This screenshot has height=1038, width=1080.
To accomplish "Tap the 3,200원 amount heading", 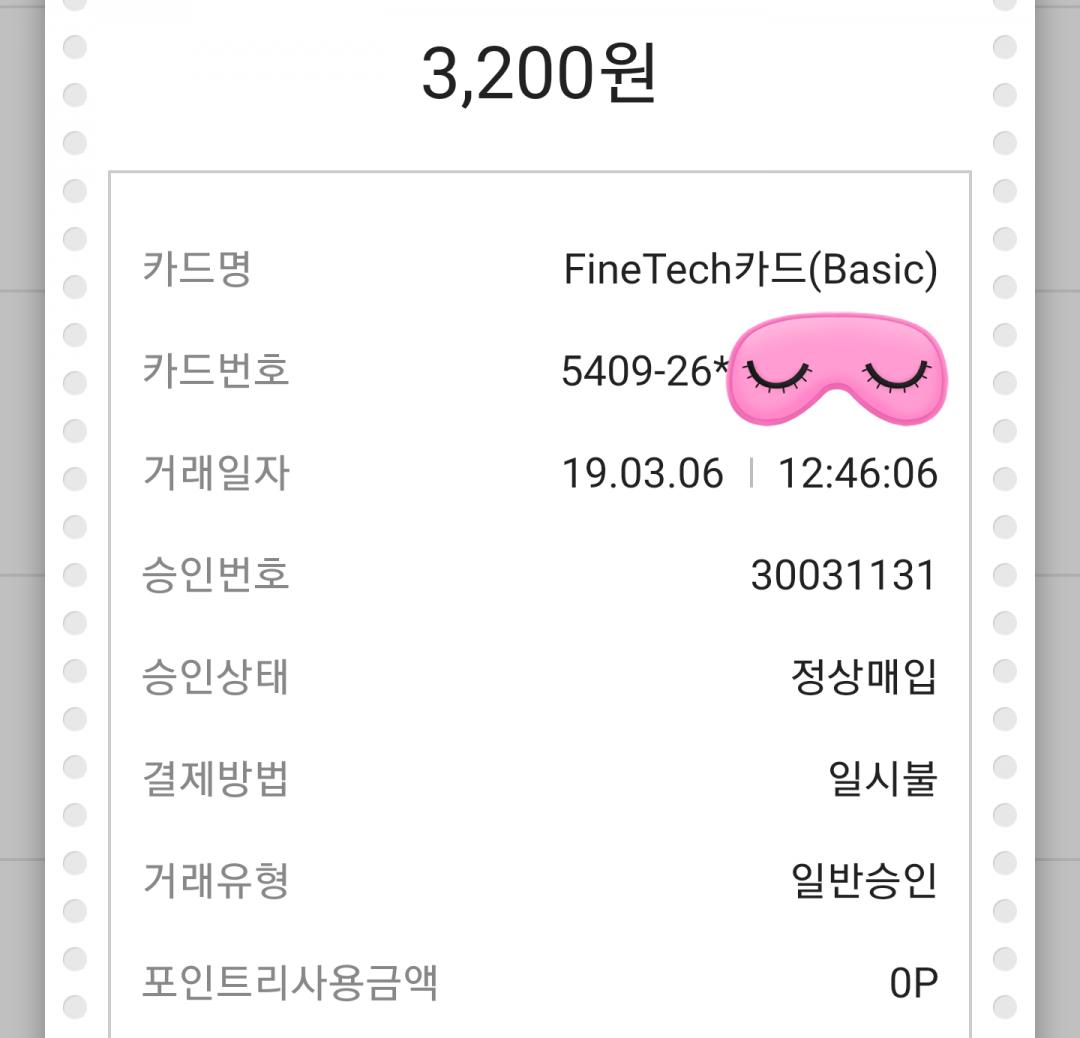I will pyautogui.click(x=539, y=75).
